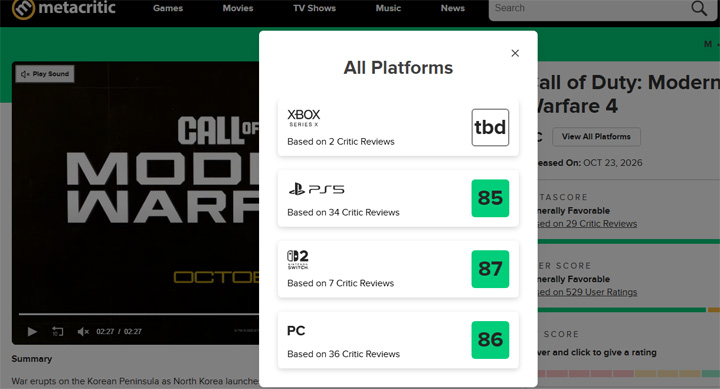Rewind the trailer ten seconds
Screen dimensions: 720x389
pos(57,331)
